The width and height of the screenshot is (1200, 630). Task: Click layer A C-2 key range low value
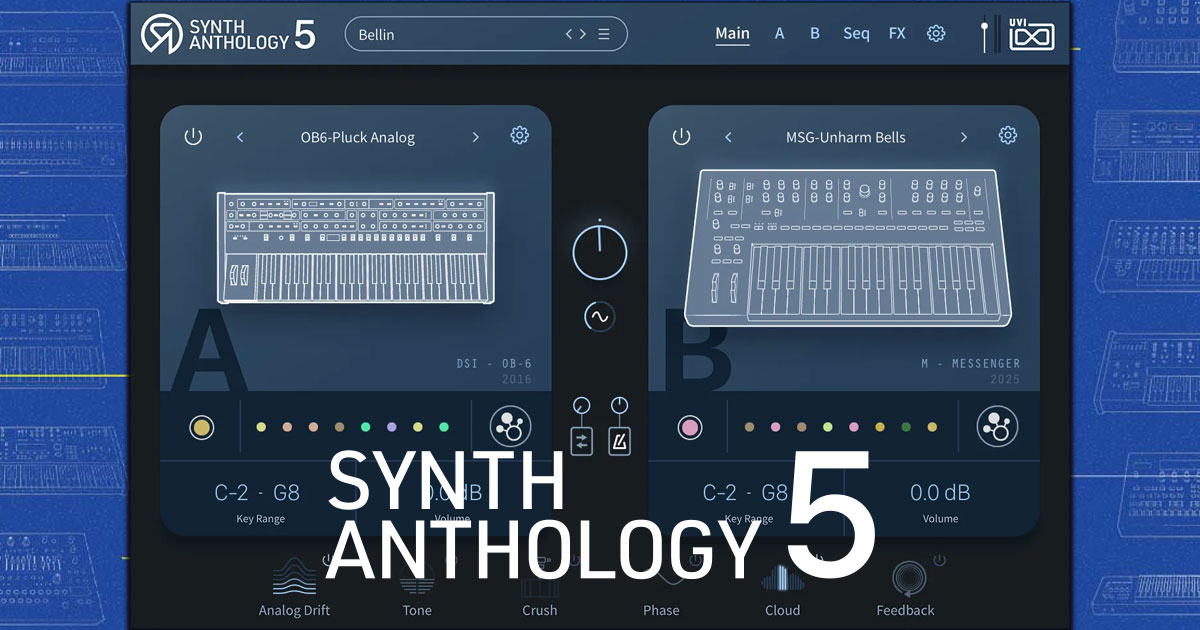231,493
